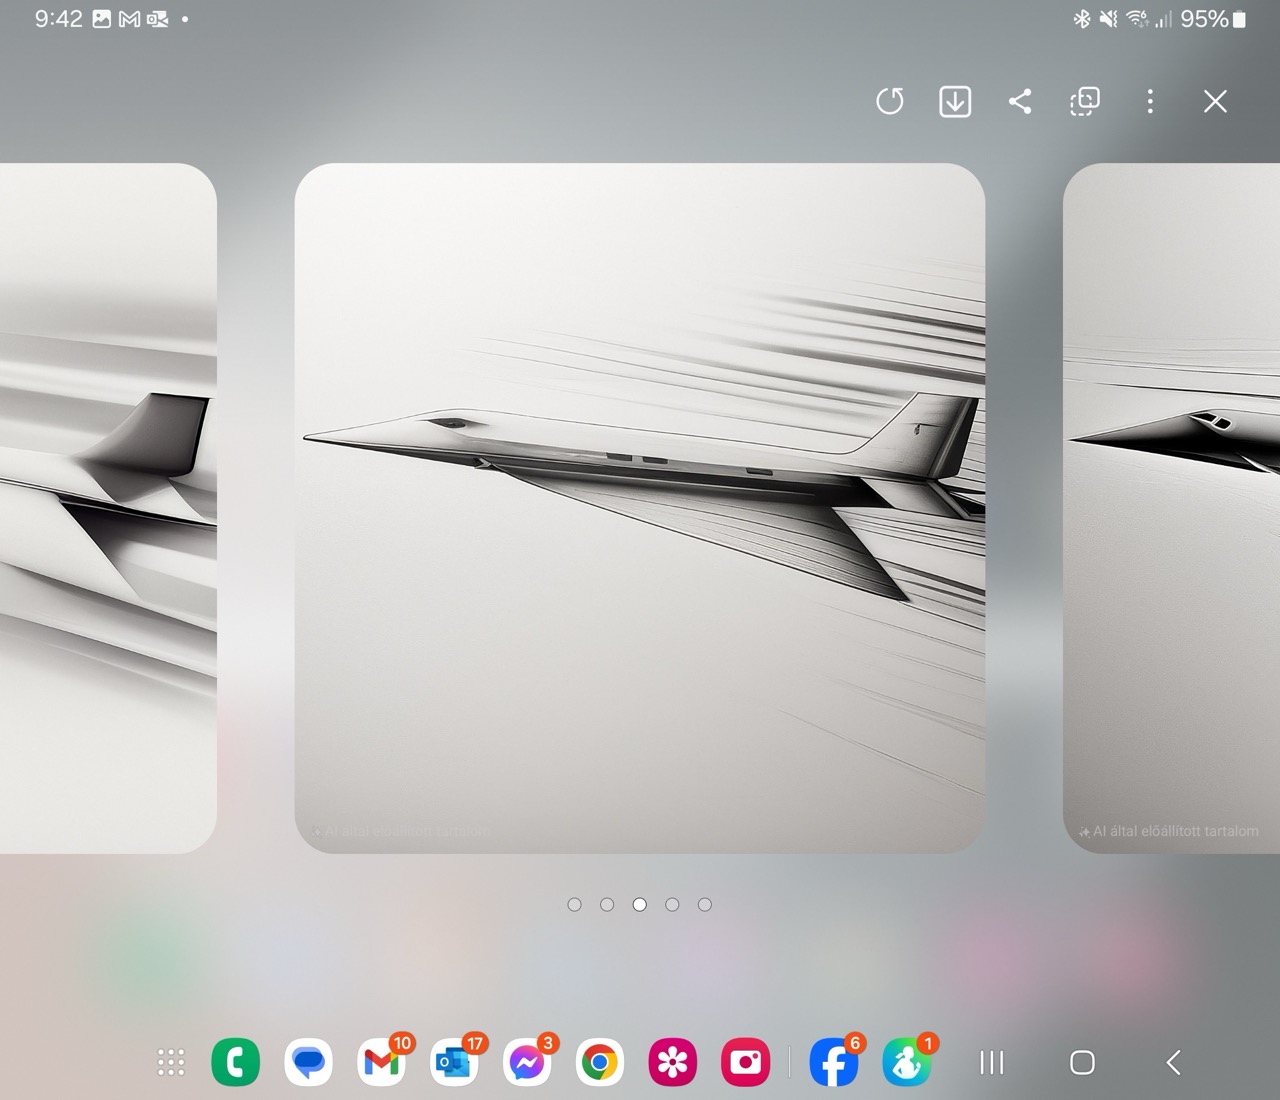Open Google Chrome browser
This screenshot has height=1100, width=1280.
(x=600, y=1062)
